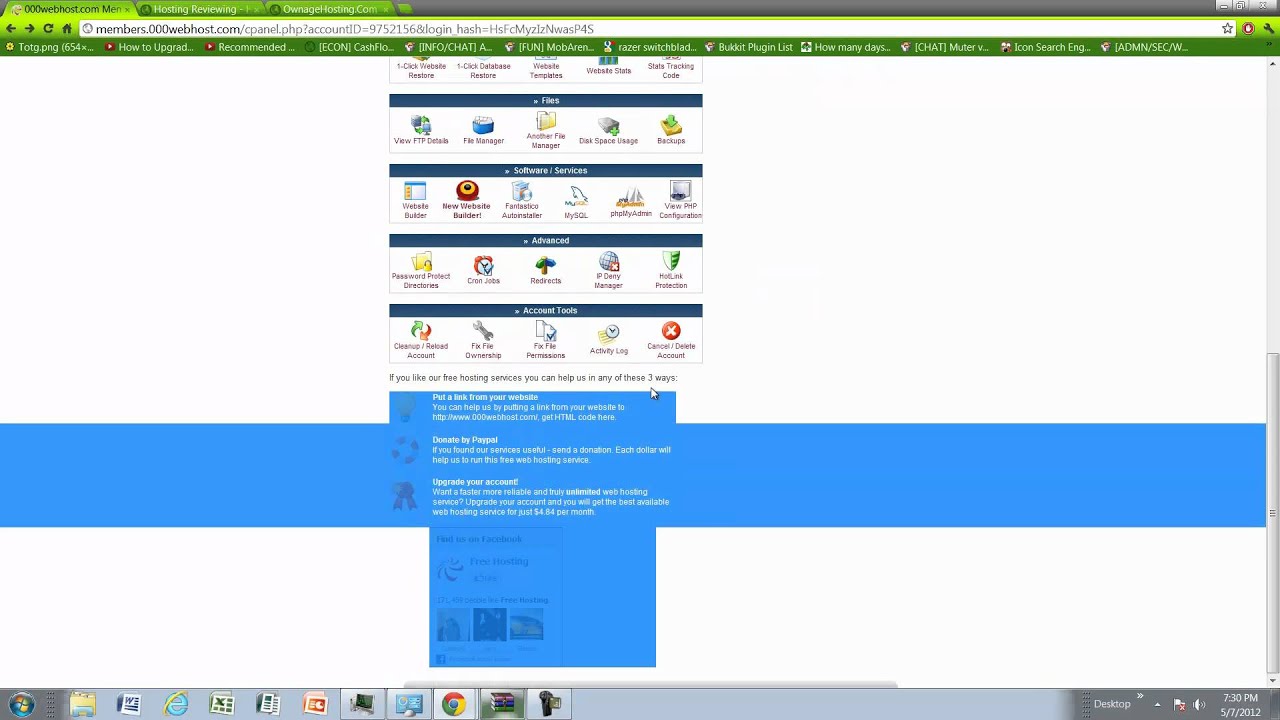Open the Chrome wrench menu

click(x=1267, y=29)
